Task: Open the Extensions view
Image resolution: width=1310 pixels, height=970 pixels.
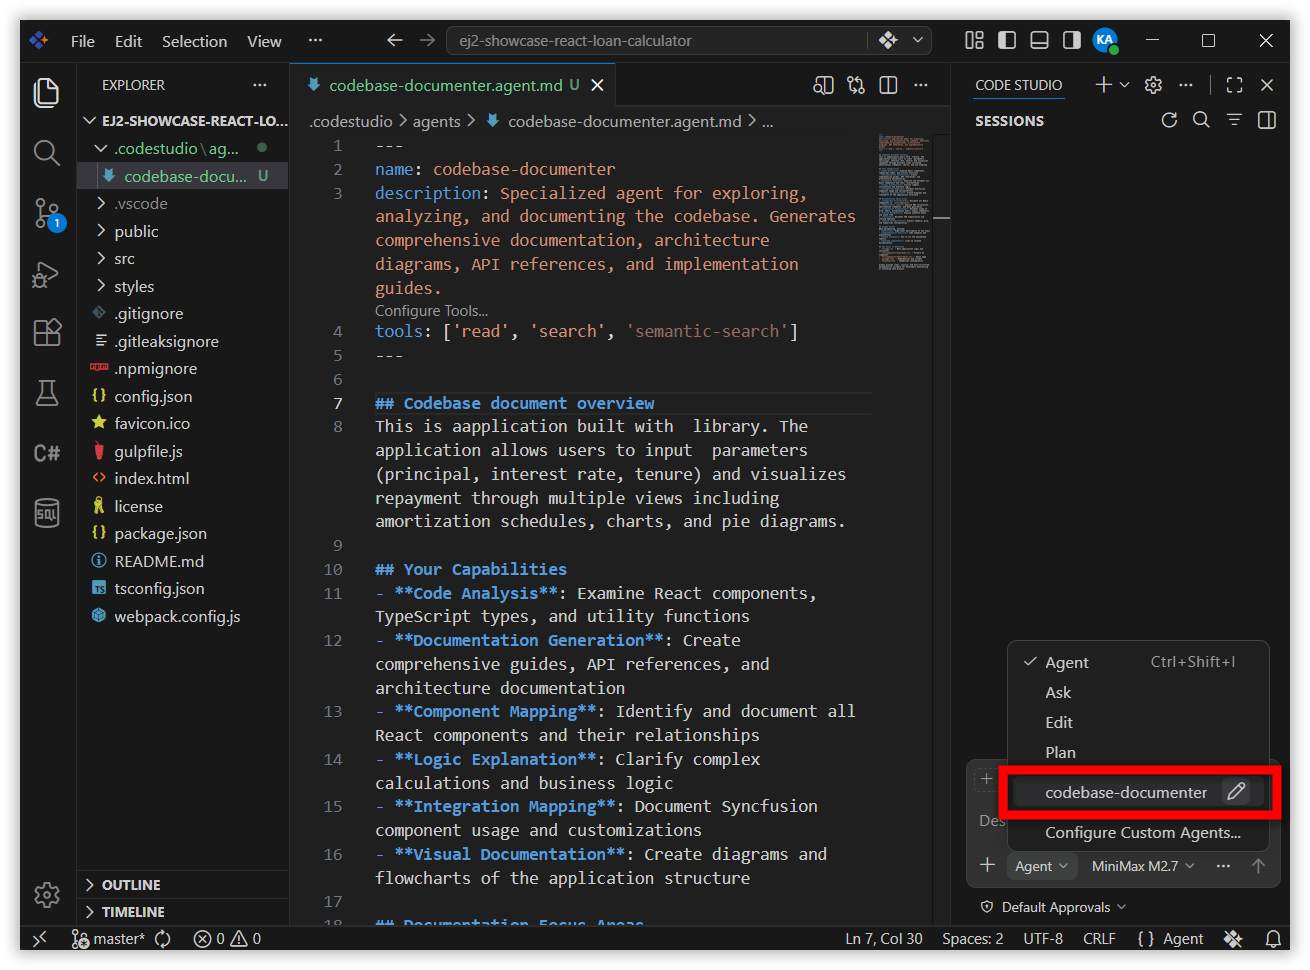Action: (47, 333)
